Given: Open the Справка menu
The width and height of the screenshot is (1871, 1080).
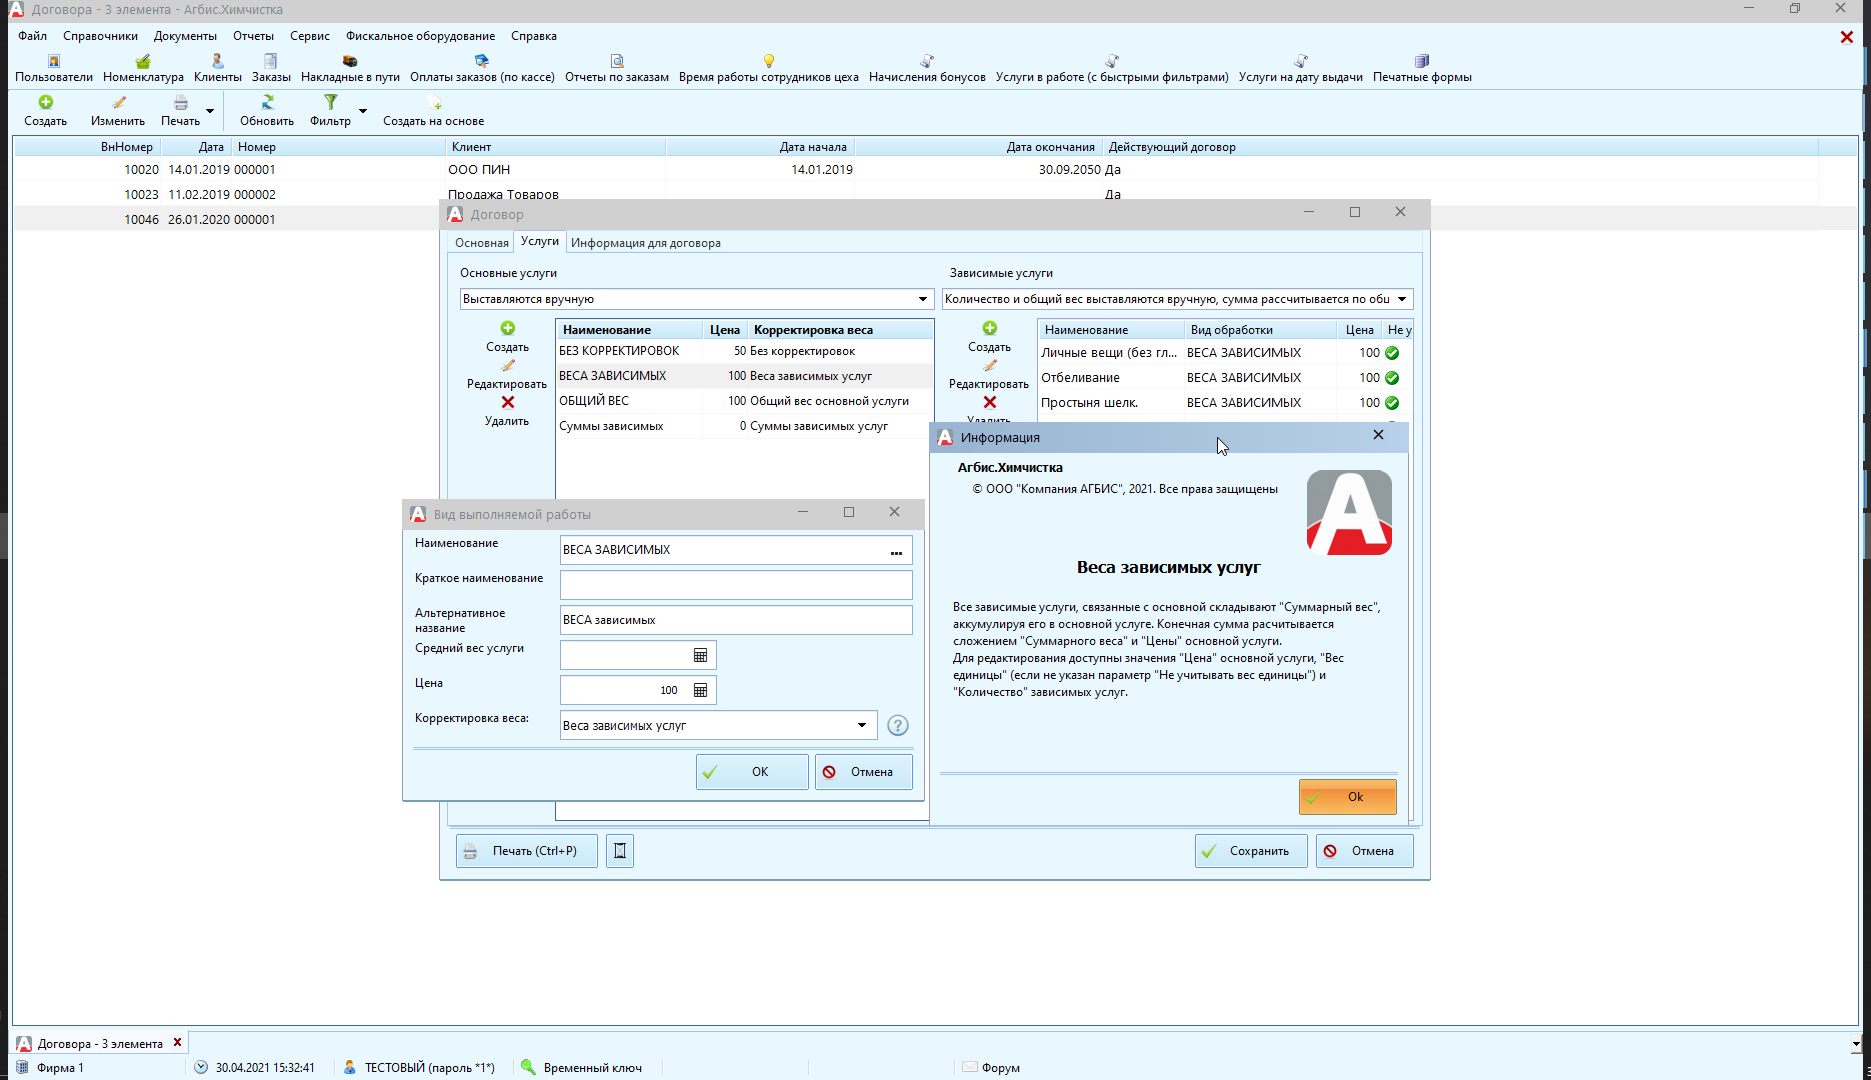Looking at the screenshot, I should tap(534, 36).
